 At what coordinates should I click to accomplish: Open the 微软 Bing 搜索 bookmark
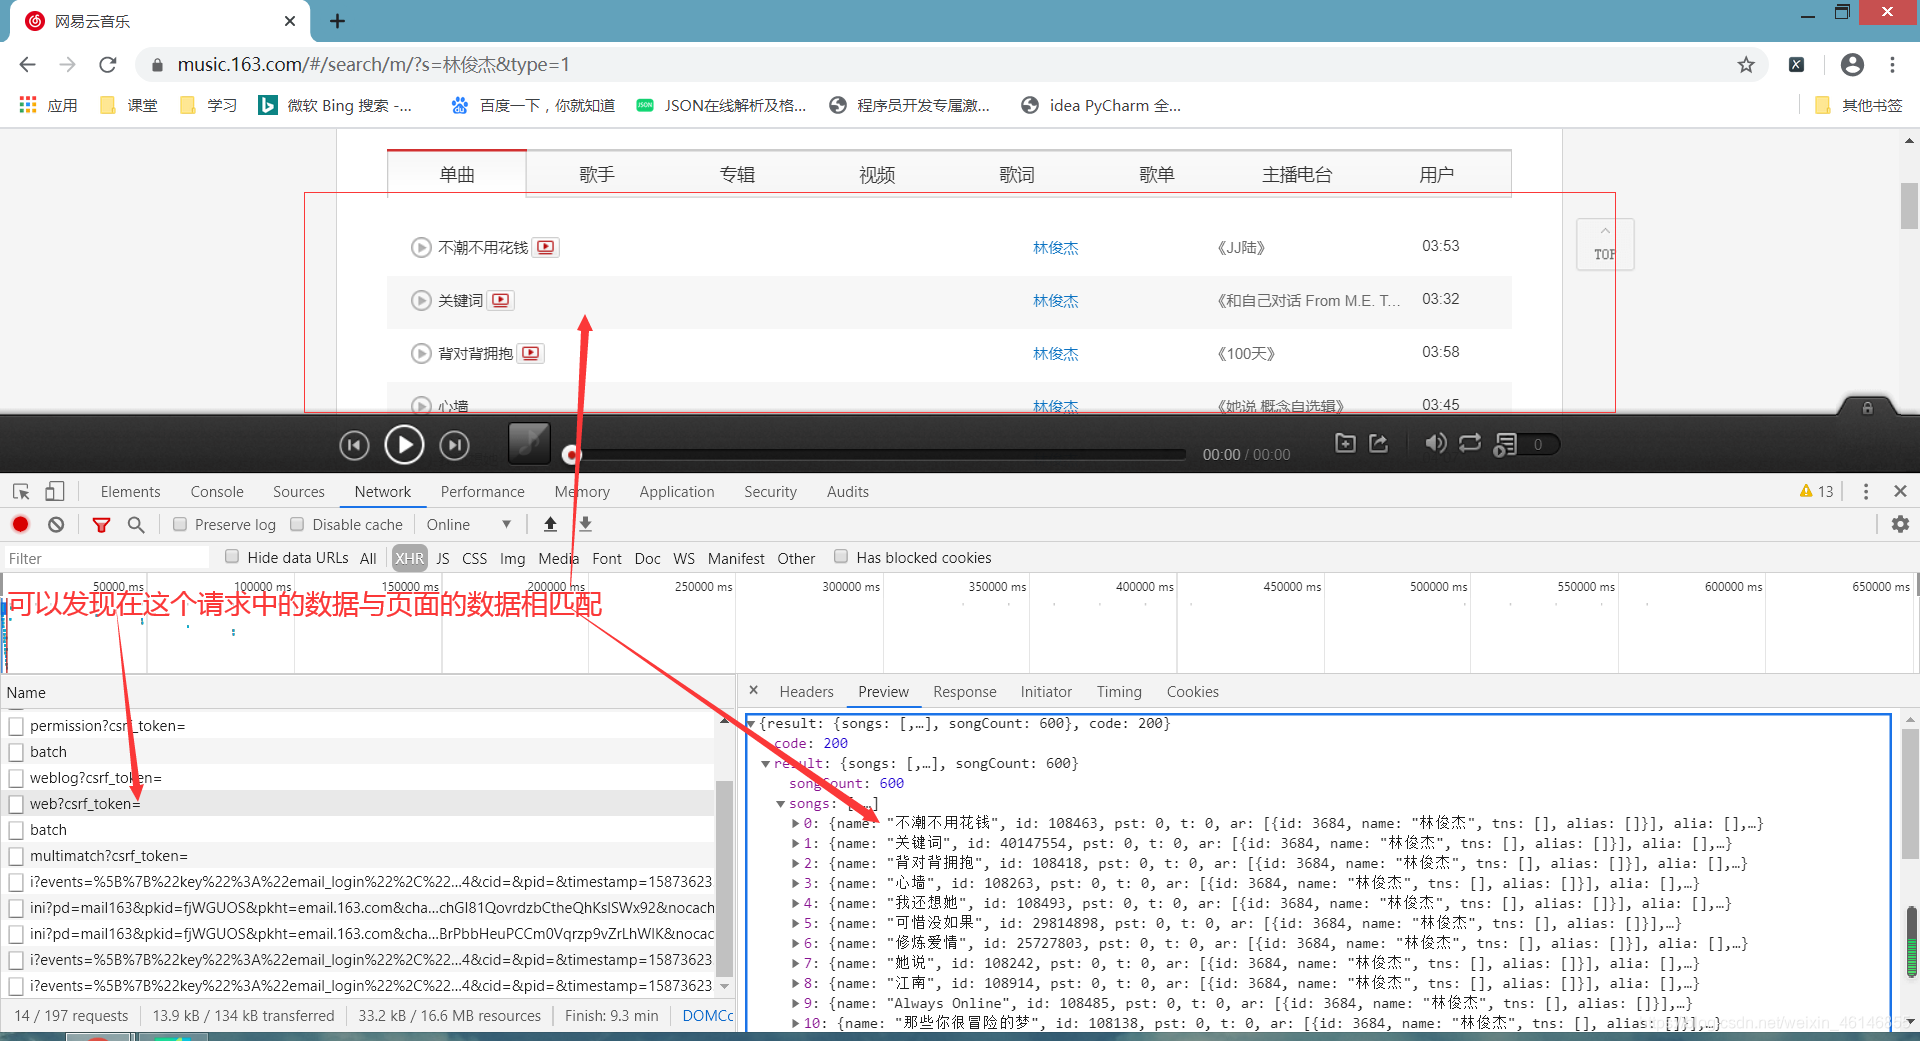[336, 105]
